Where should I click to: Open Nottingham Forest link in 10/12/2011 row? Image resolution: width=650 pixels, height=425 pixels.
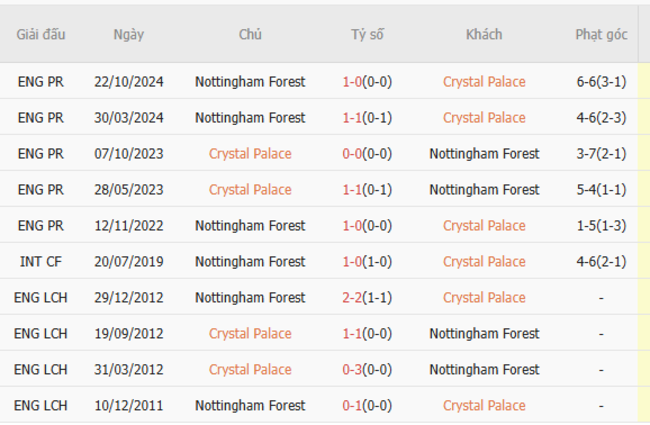(250, 406)
